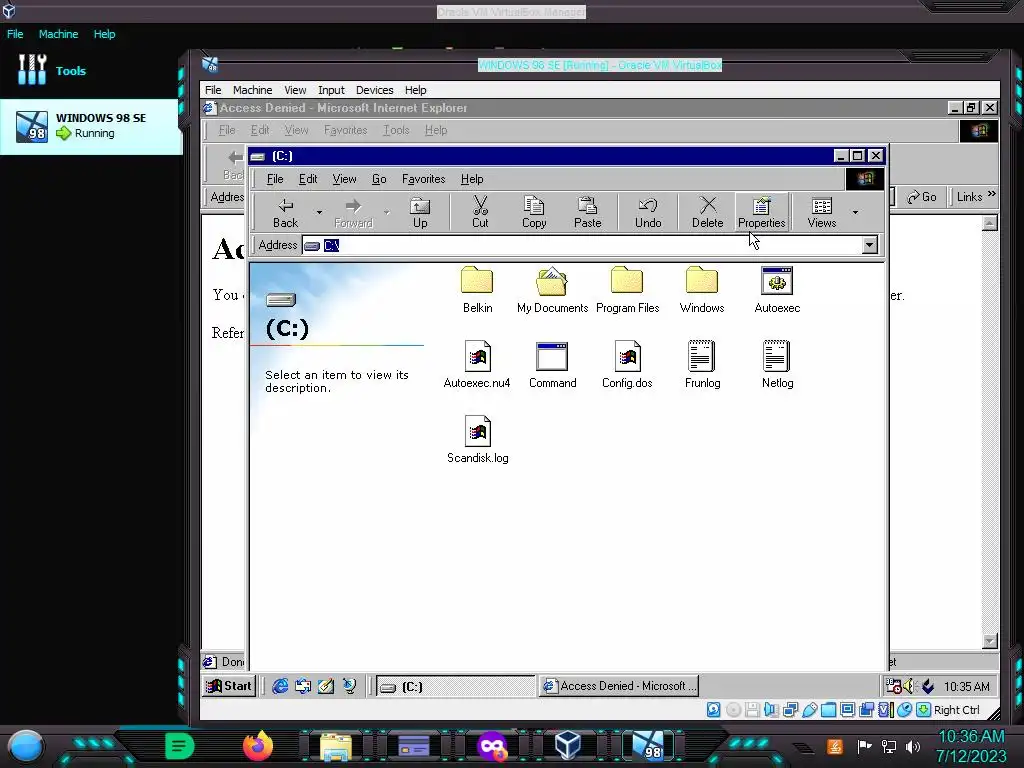Launch Internet Explorer from Quick Launch
This screenshot has width=1024, height=768.
(280, 686)
